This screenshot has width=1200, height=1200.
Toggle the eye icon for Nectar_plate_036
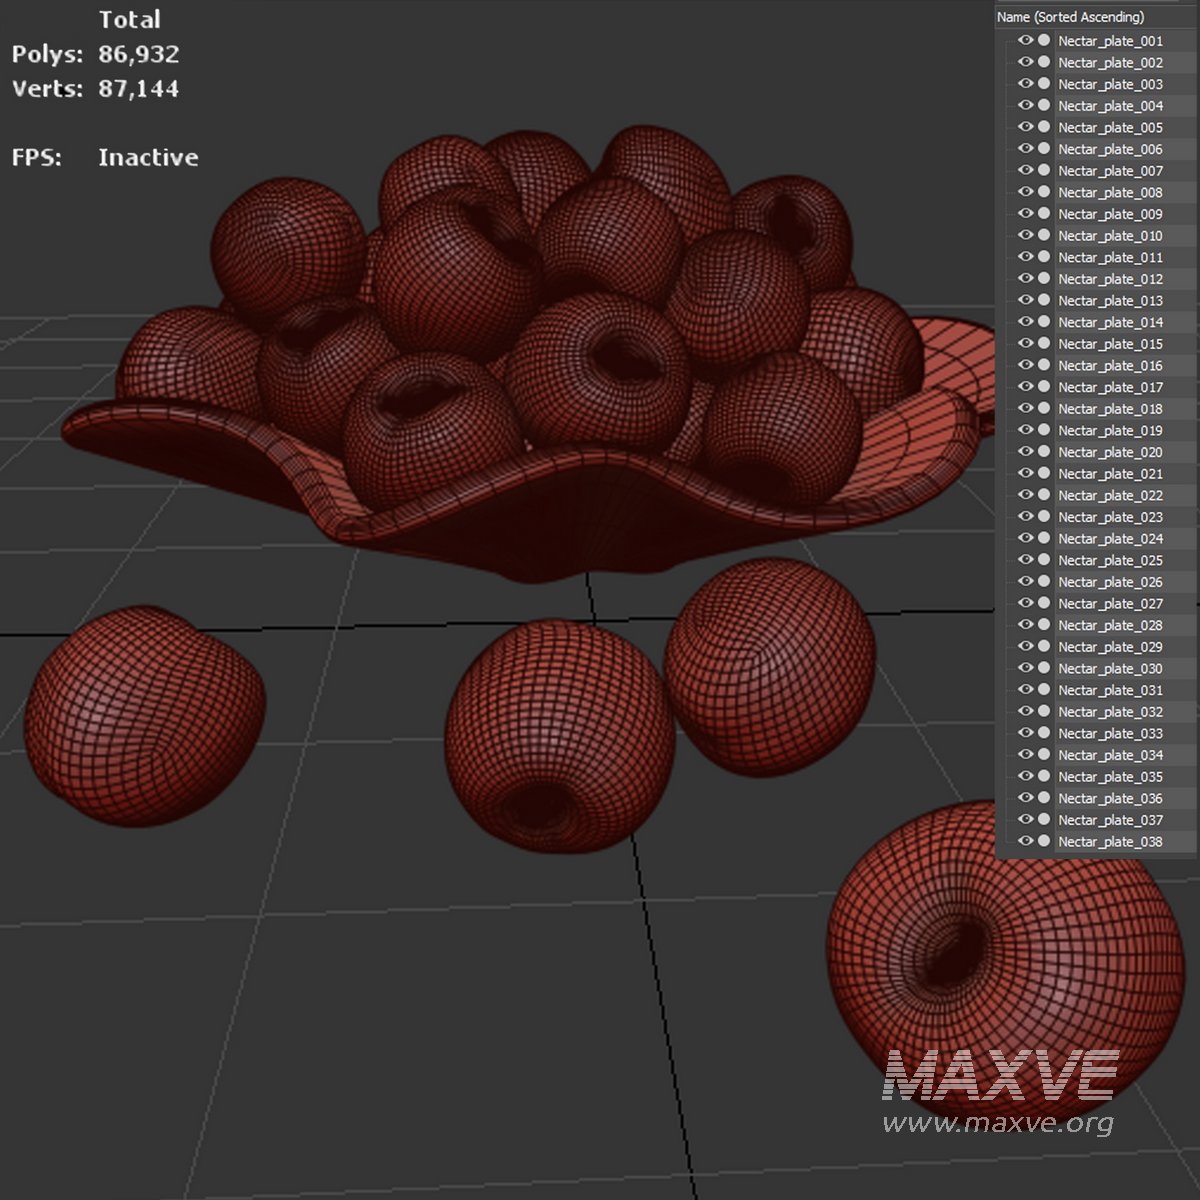tap(1025, 798)
